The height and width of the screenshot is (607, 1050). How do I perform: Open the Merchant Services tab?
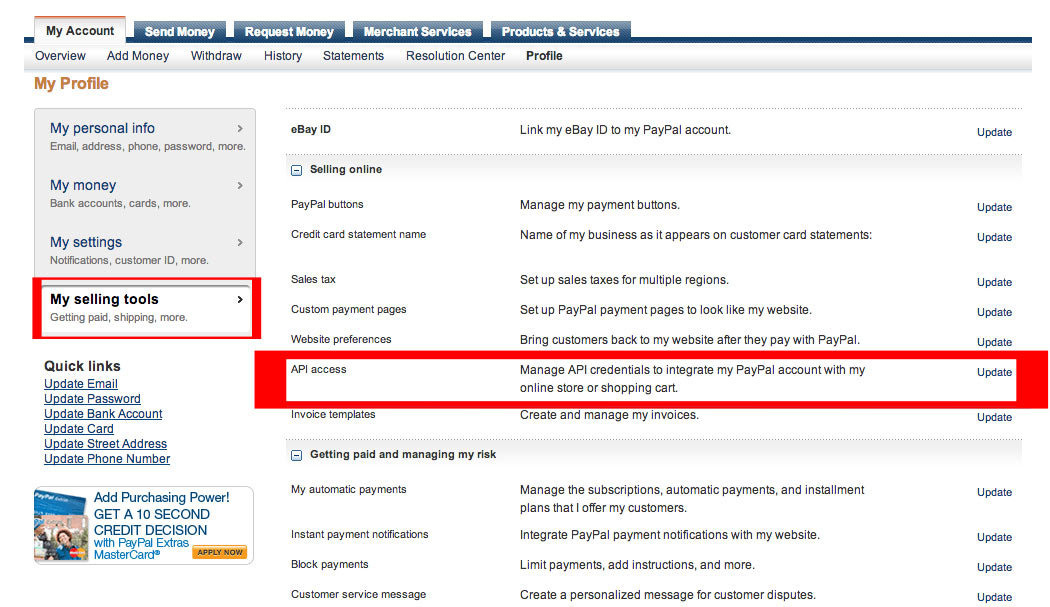pyautogui.click(x=417, y=31)
